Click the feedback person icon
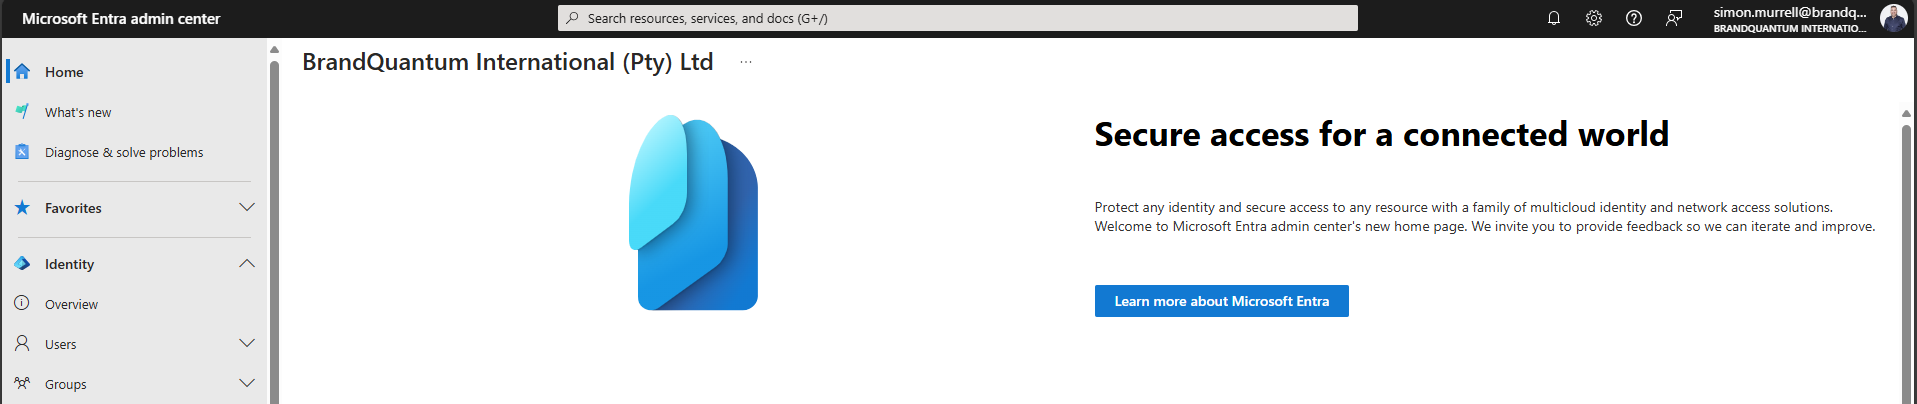 coord(1673,18)
